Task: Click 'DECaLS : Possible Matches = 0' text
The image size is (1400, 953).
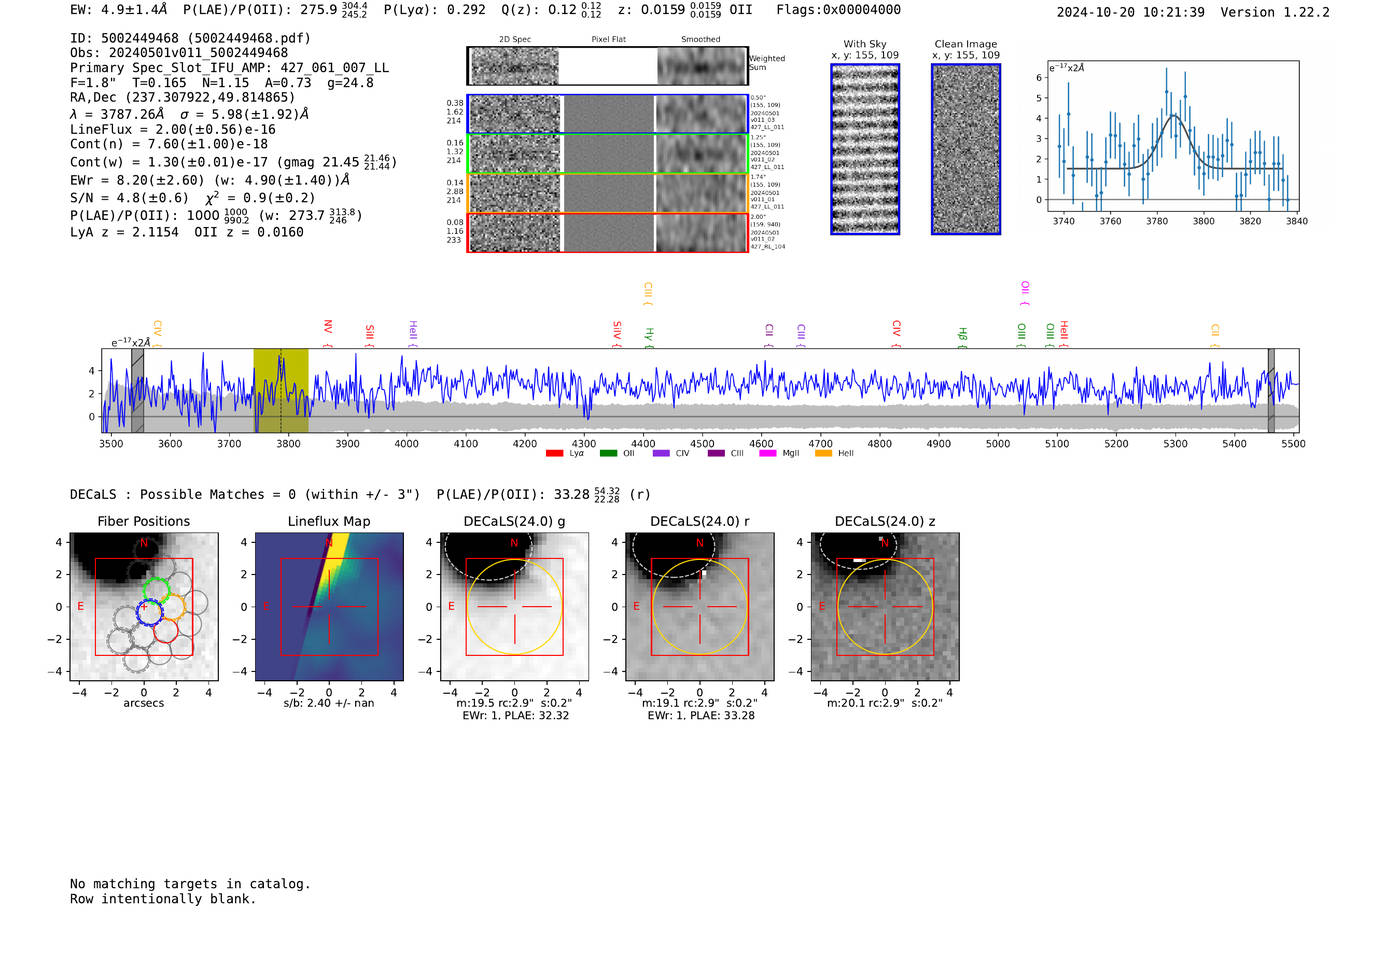Action: pyautogui.click(x=191, y=494)
